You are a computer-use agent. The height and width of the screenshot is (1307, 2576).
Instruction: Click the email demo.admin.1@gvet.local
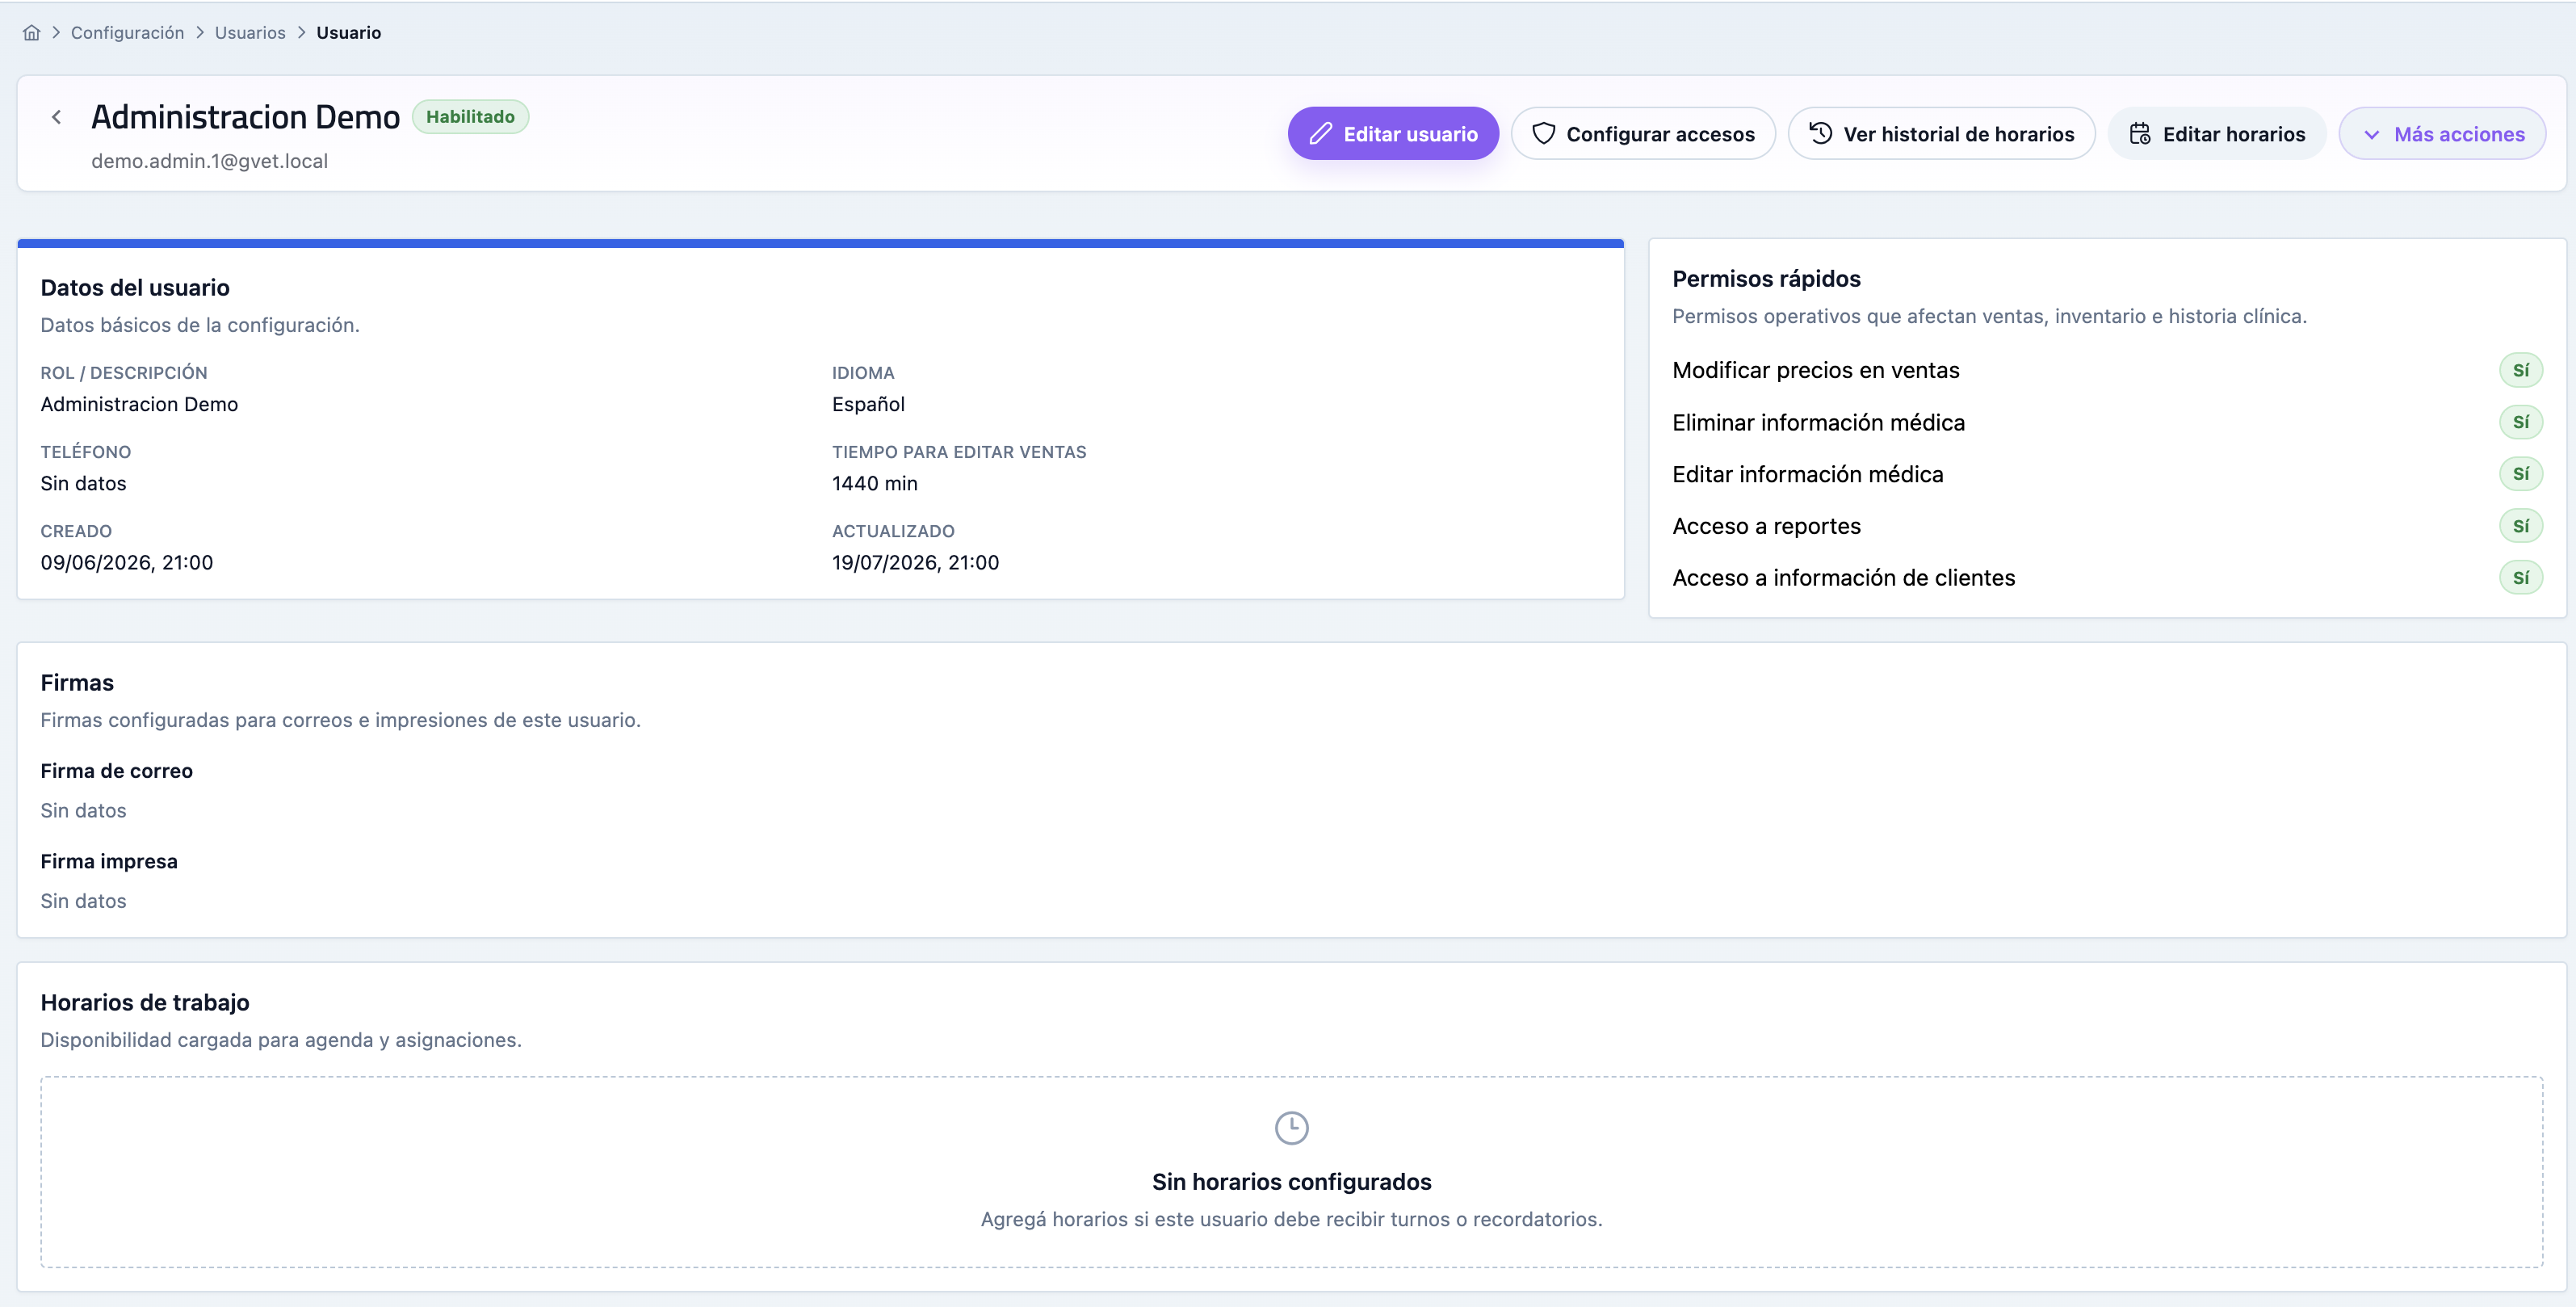point(210,161)
